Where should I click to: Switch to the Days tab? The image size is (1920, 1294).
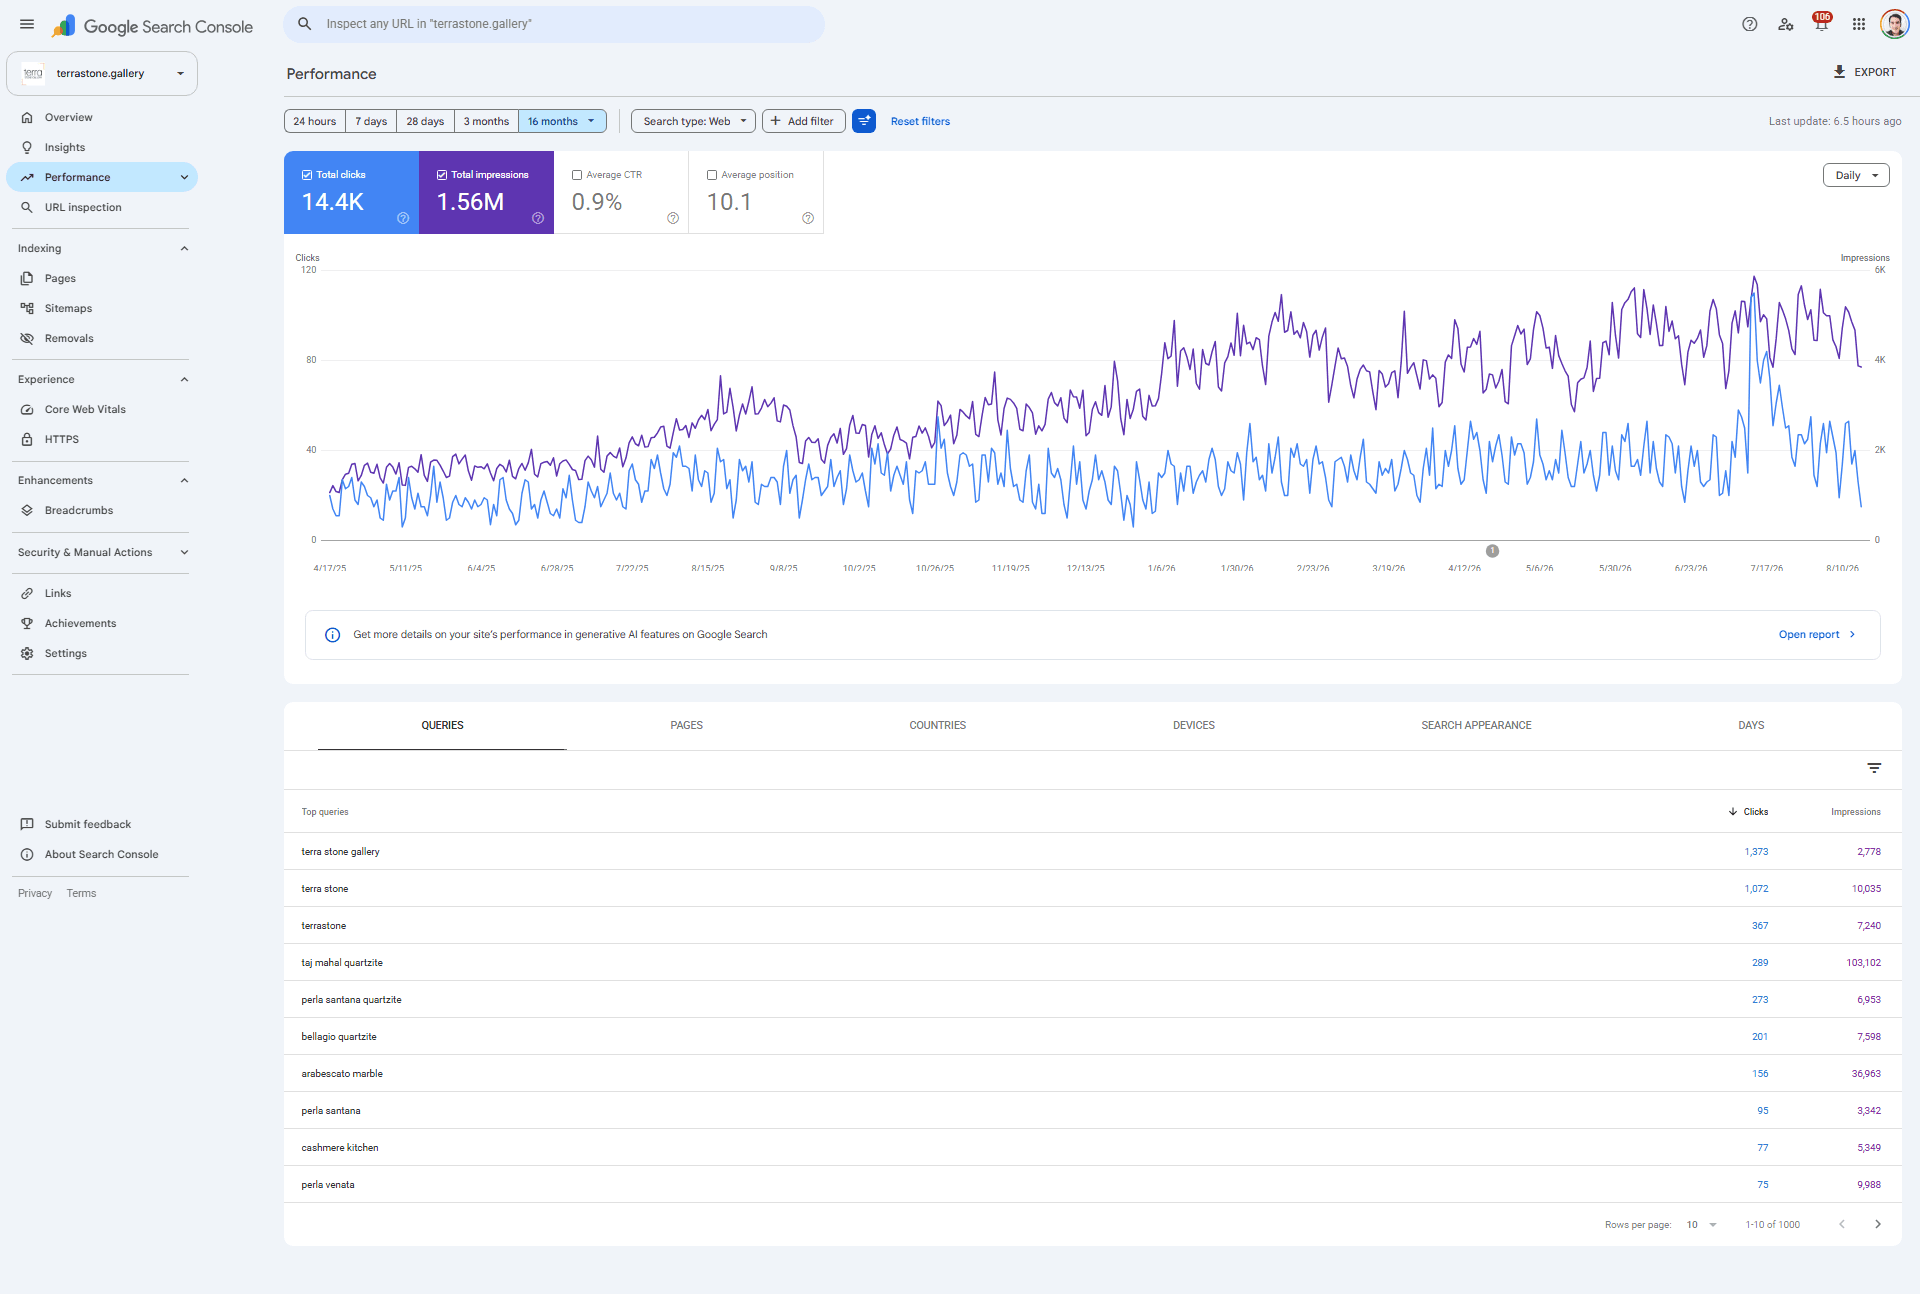click(x=1751, y=726)
